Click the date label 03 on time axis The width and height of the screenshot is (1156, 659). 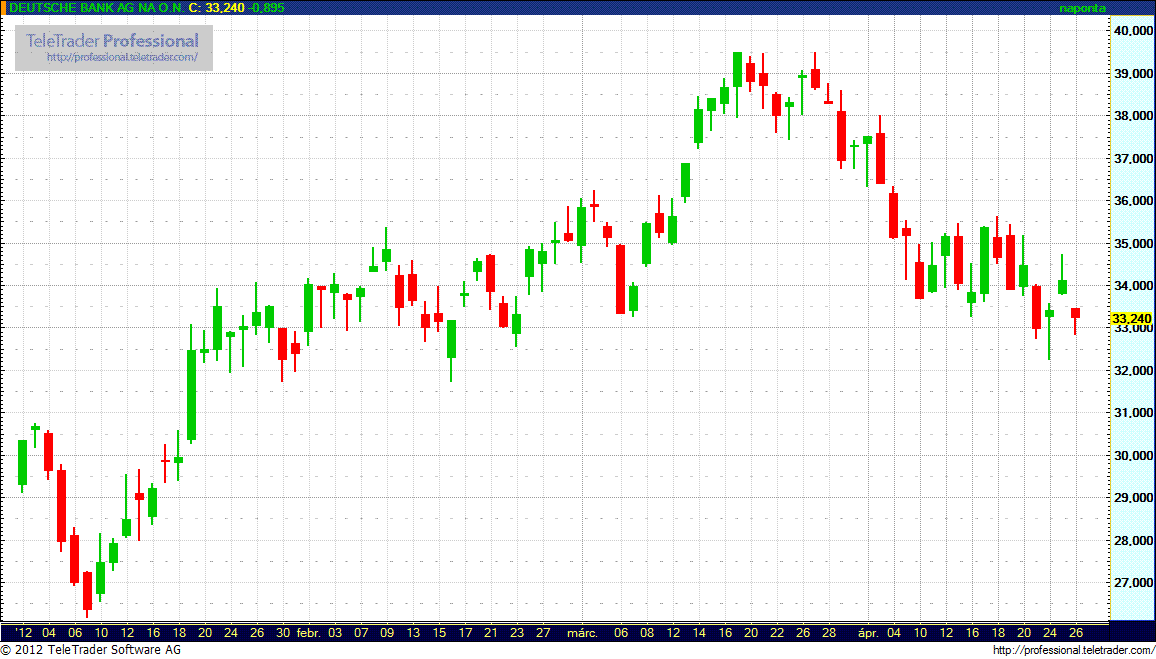point(335,632)
